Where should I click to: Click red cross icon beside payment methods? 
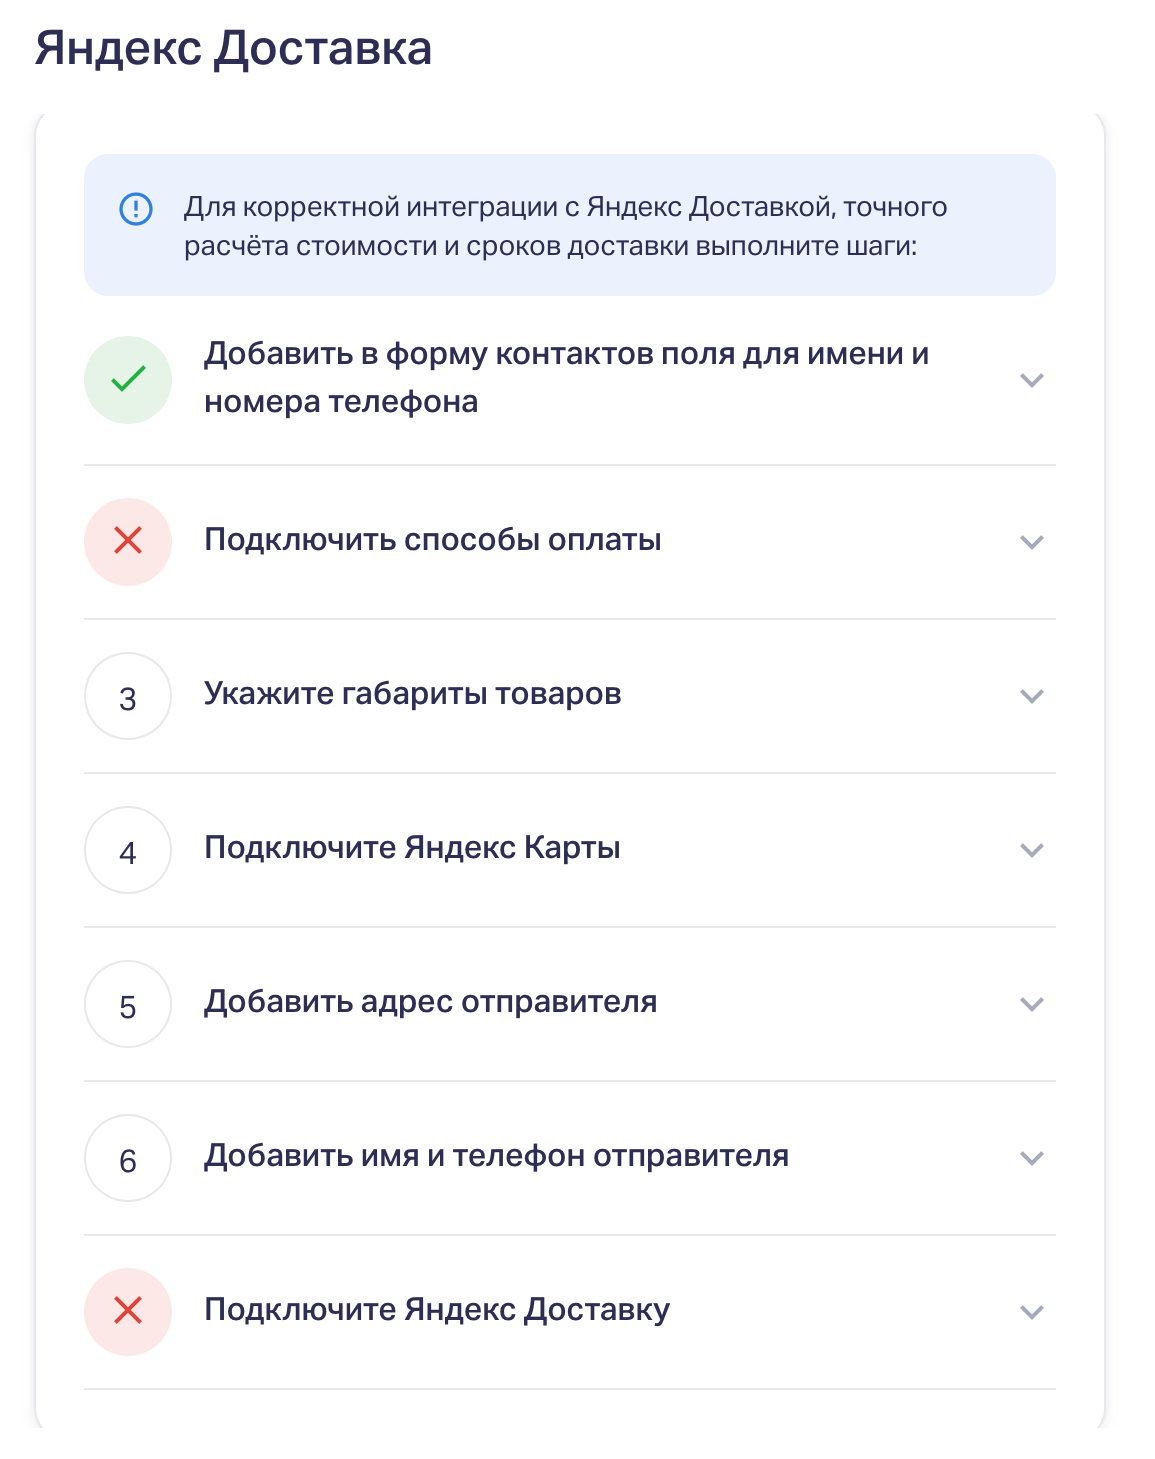pyautogui.click(x=128, y=541)
